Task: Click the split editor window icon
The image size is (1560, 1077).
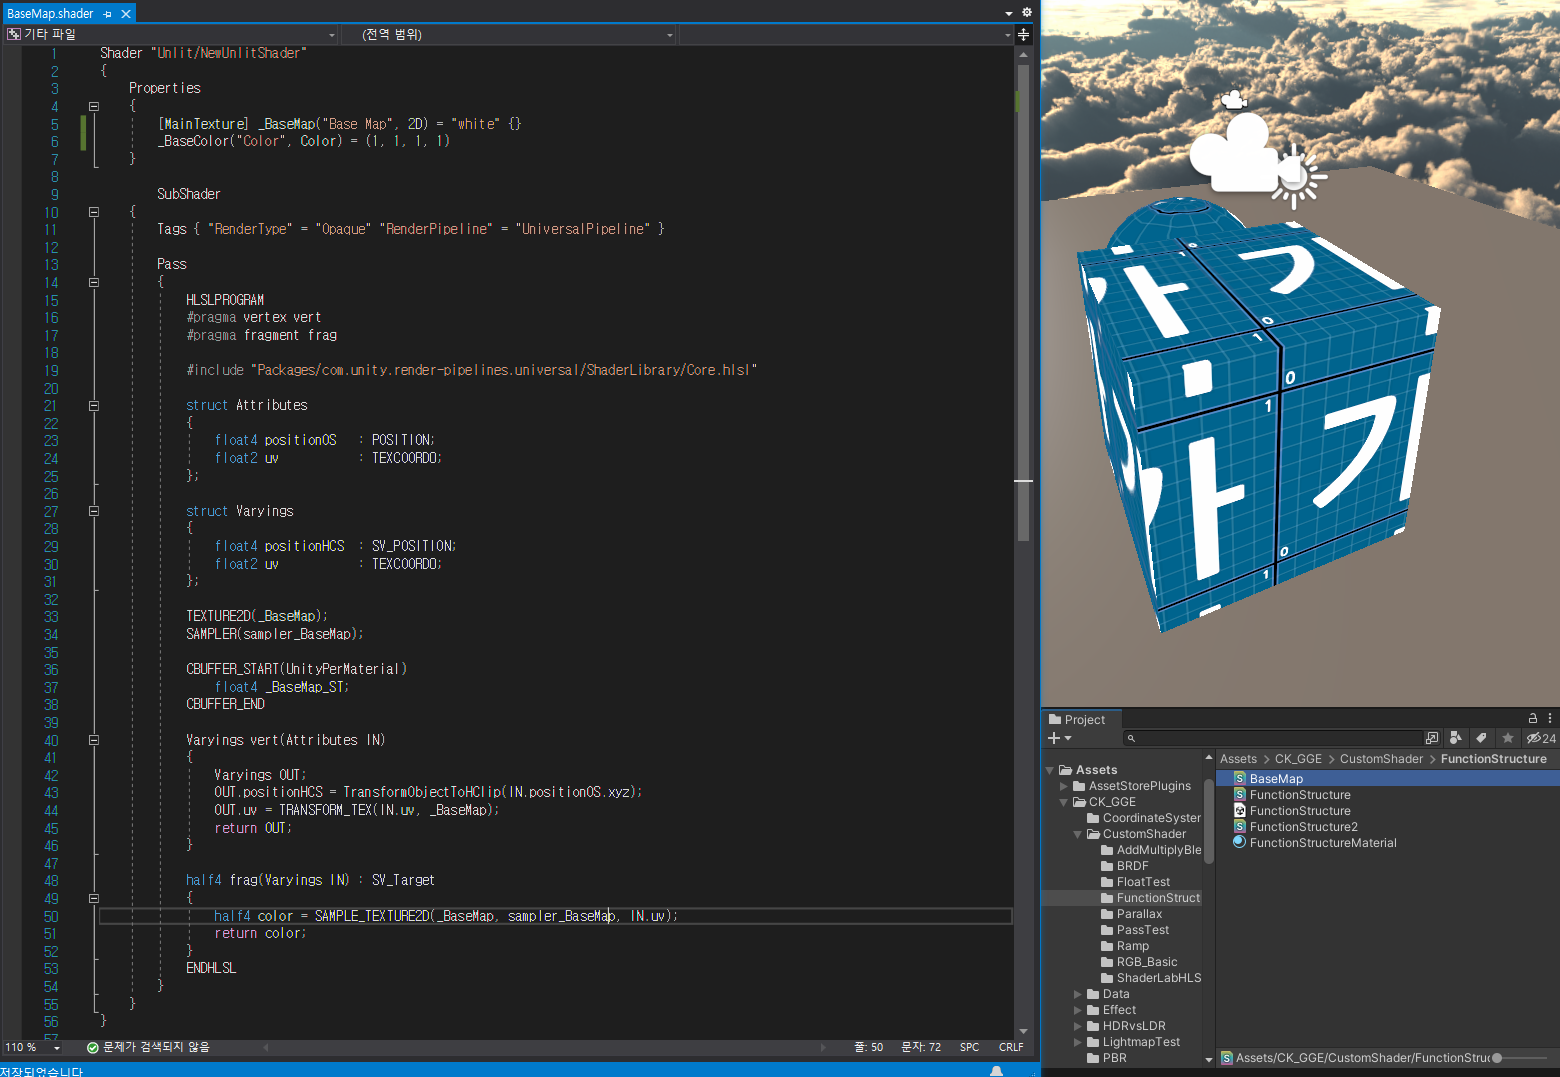Action: click(1023, 34)
